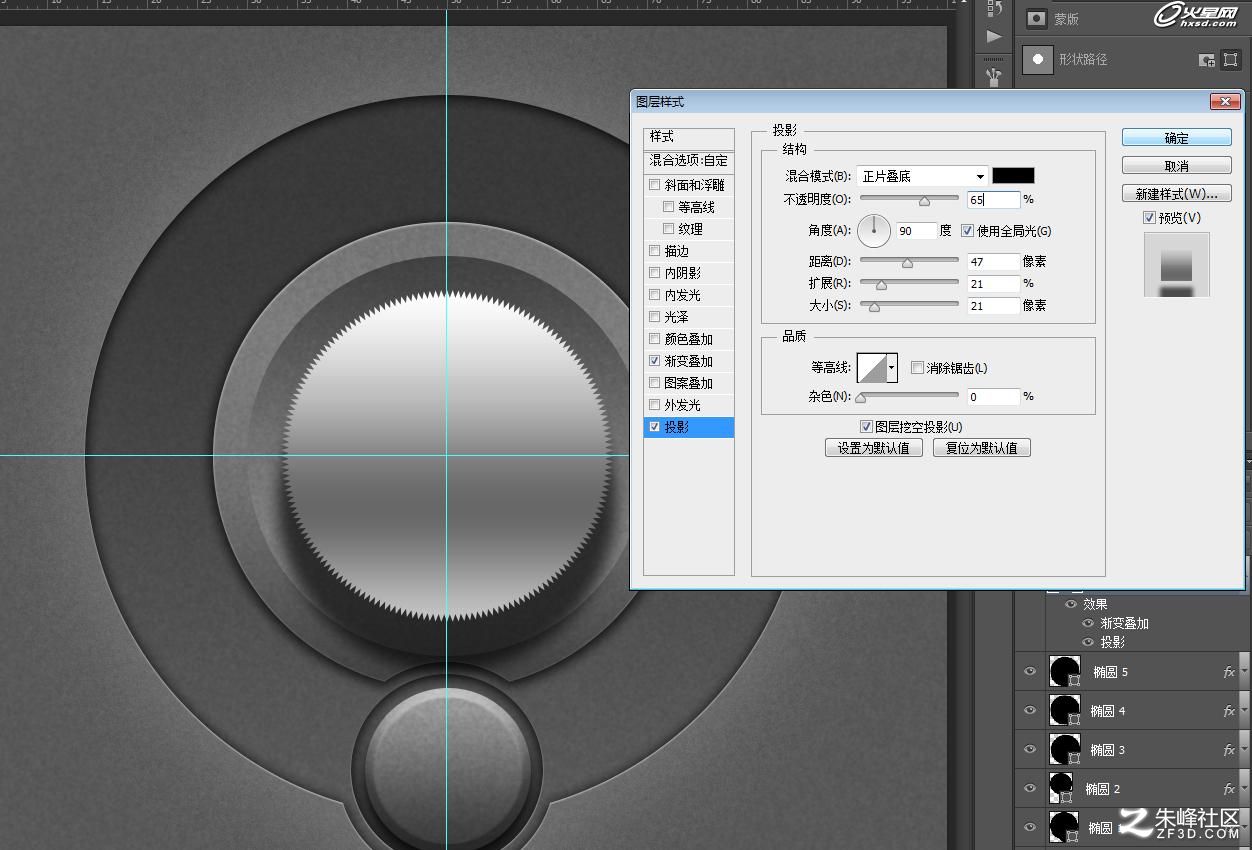Enable the 斜面和浮雕 (Bevel & Emboss) checkbox
1252x850 pixels.
(655, 185)
